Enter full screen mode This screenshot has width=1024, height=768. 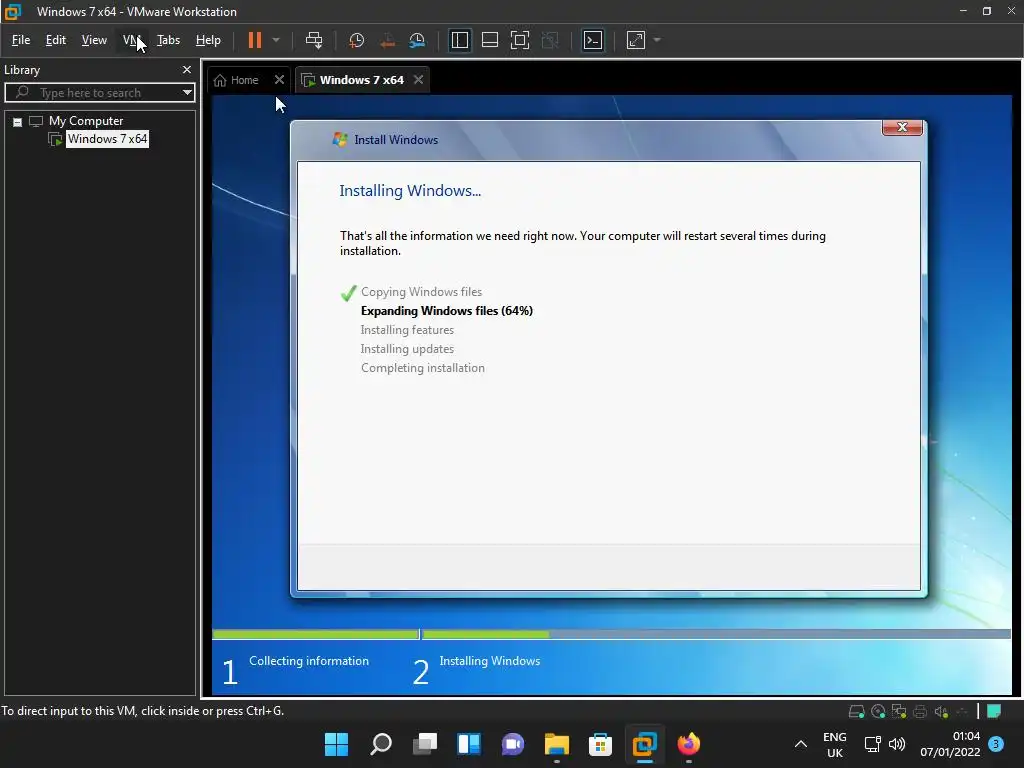coord(520,40)
